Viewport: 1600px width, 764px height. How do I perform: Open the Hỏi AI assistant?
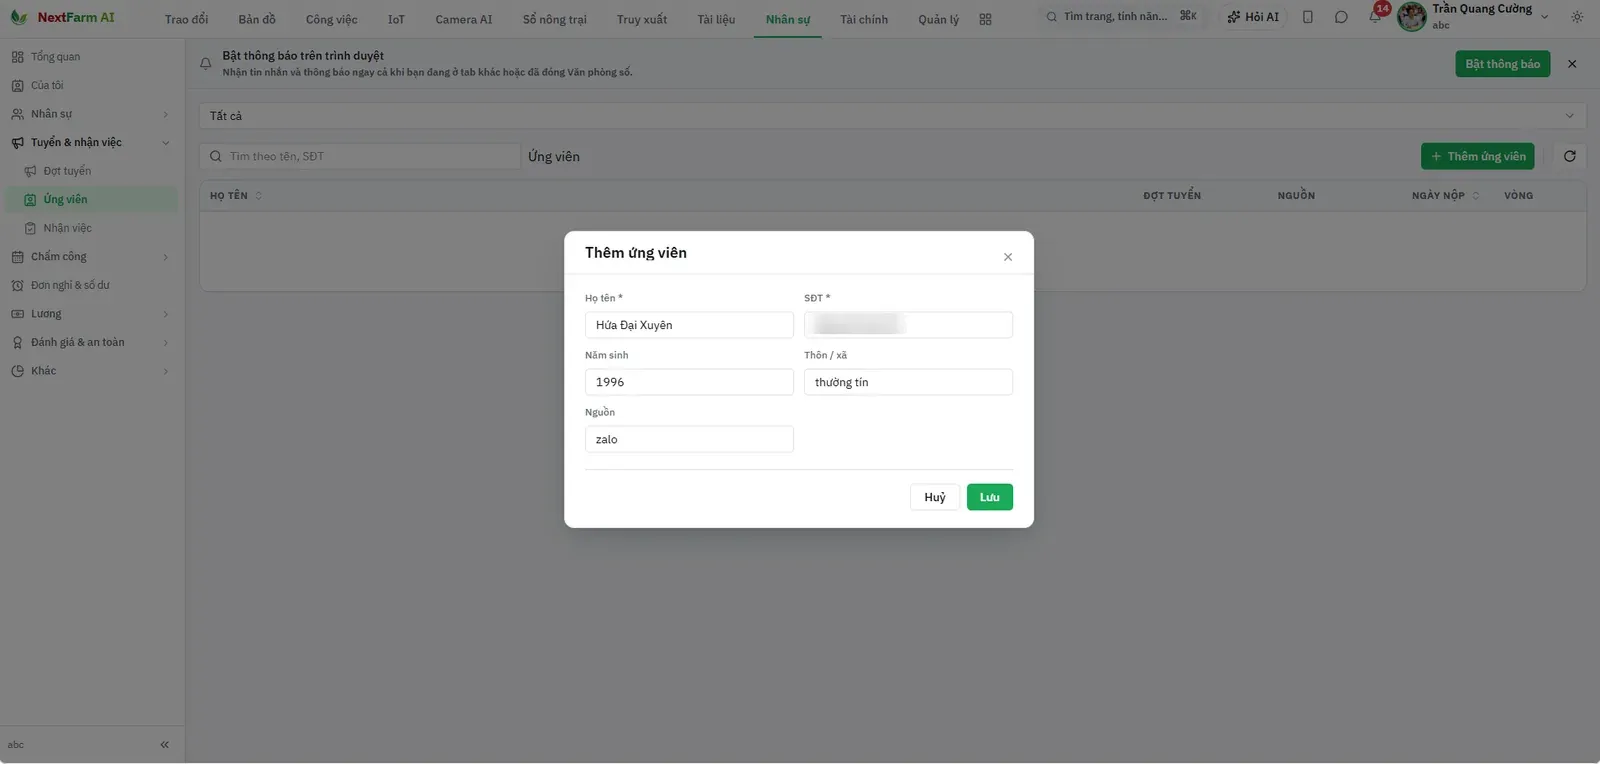pyautogui.click(x=1253, y=17)
